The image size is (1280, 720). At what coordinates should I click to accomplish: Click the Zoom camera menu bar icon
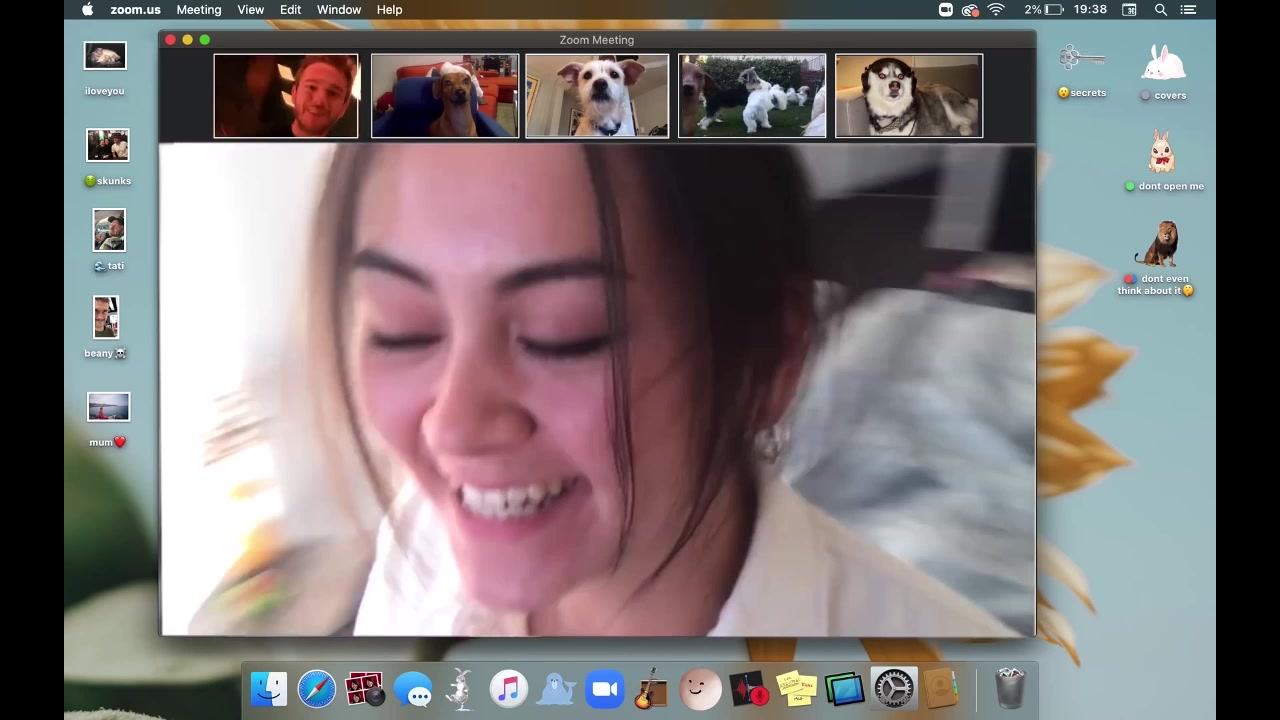(x=945, y=10)
